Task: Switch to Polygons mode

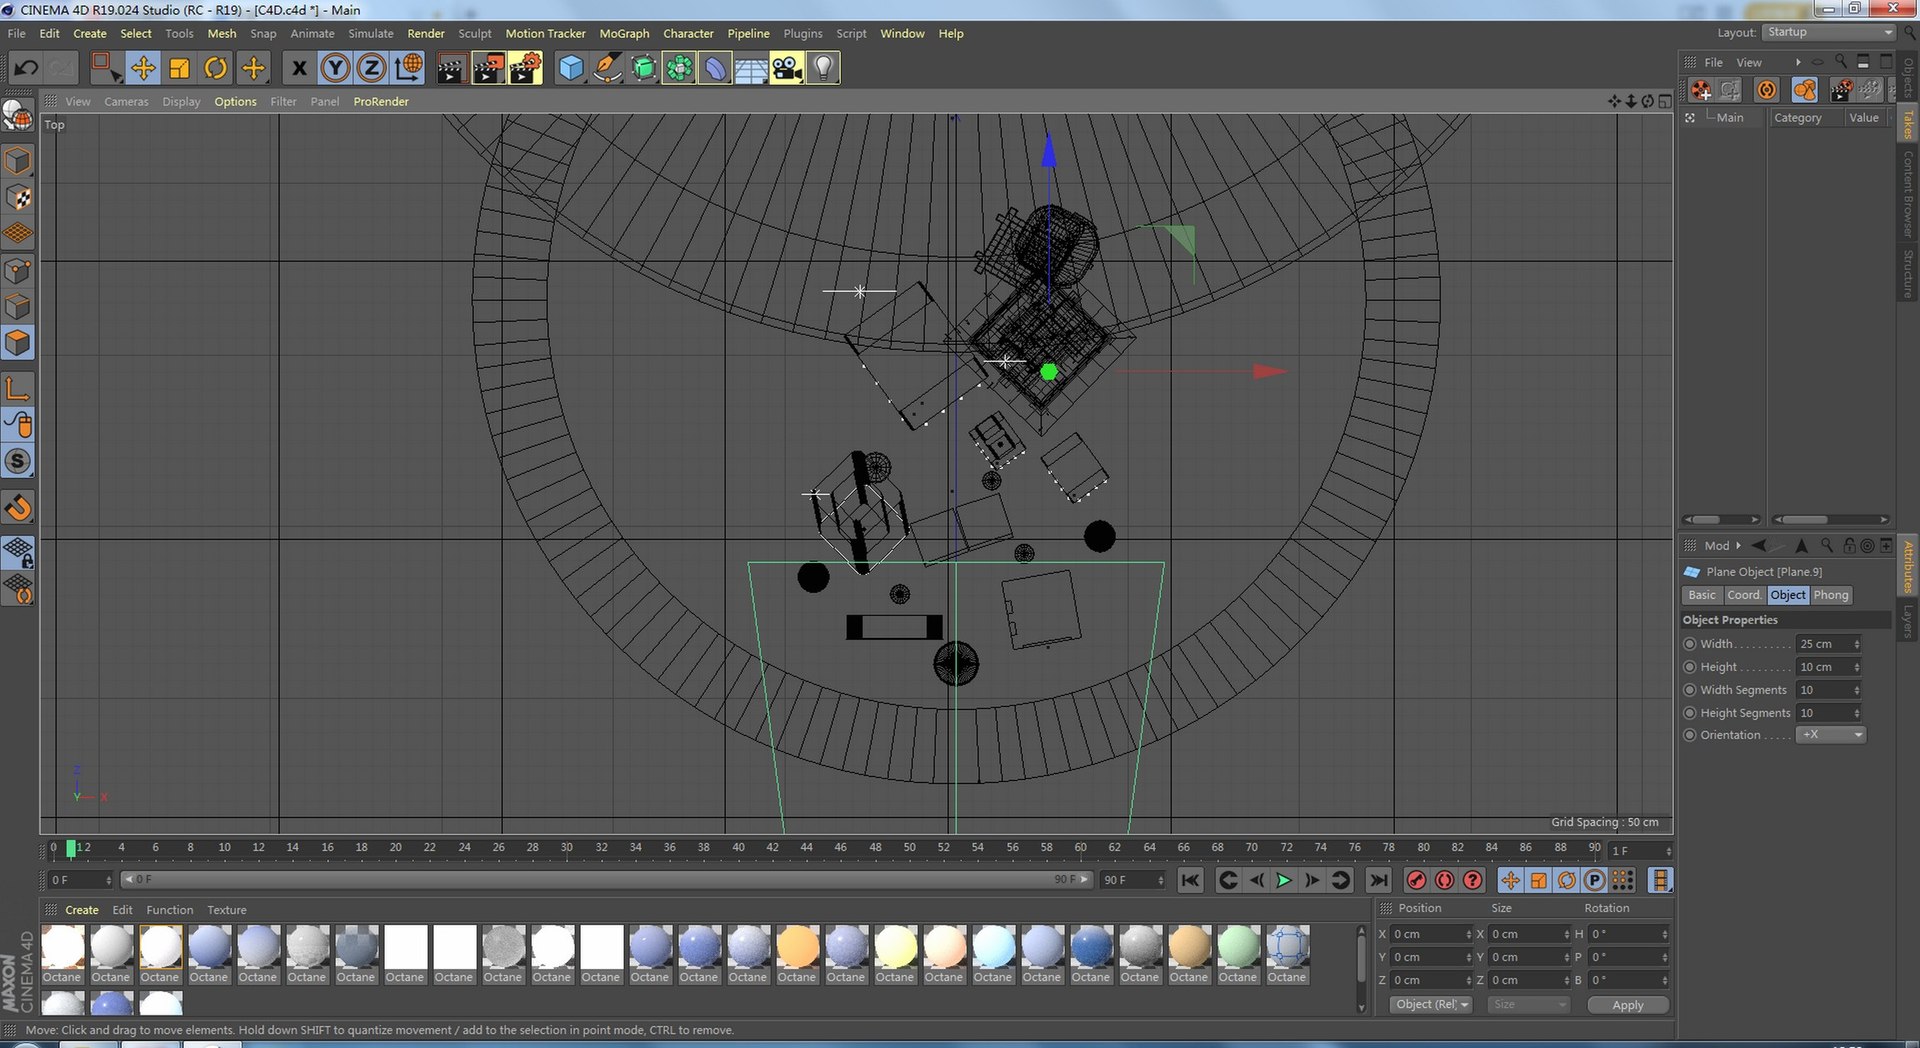Action: (18, 343)
